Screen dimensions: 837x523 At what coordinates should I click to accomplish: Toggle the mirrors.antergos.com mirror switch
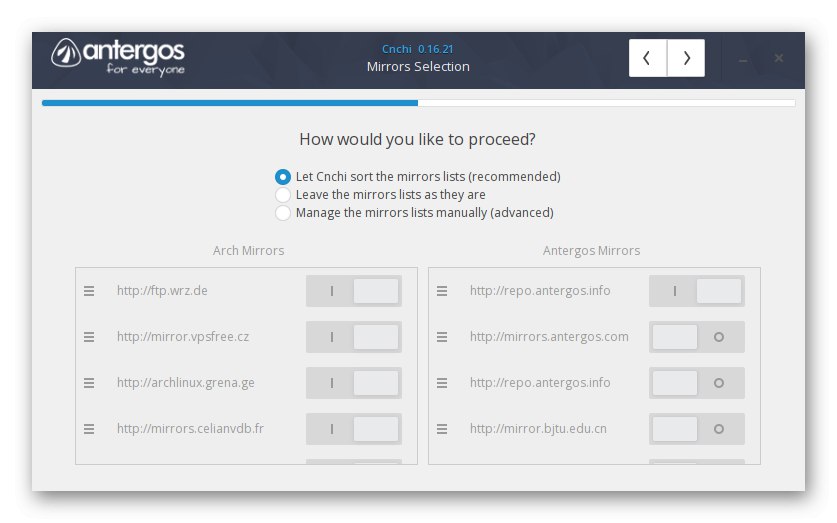pos(697,337)
